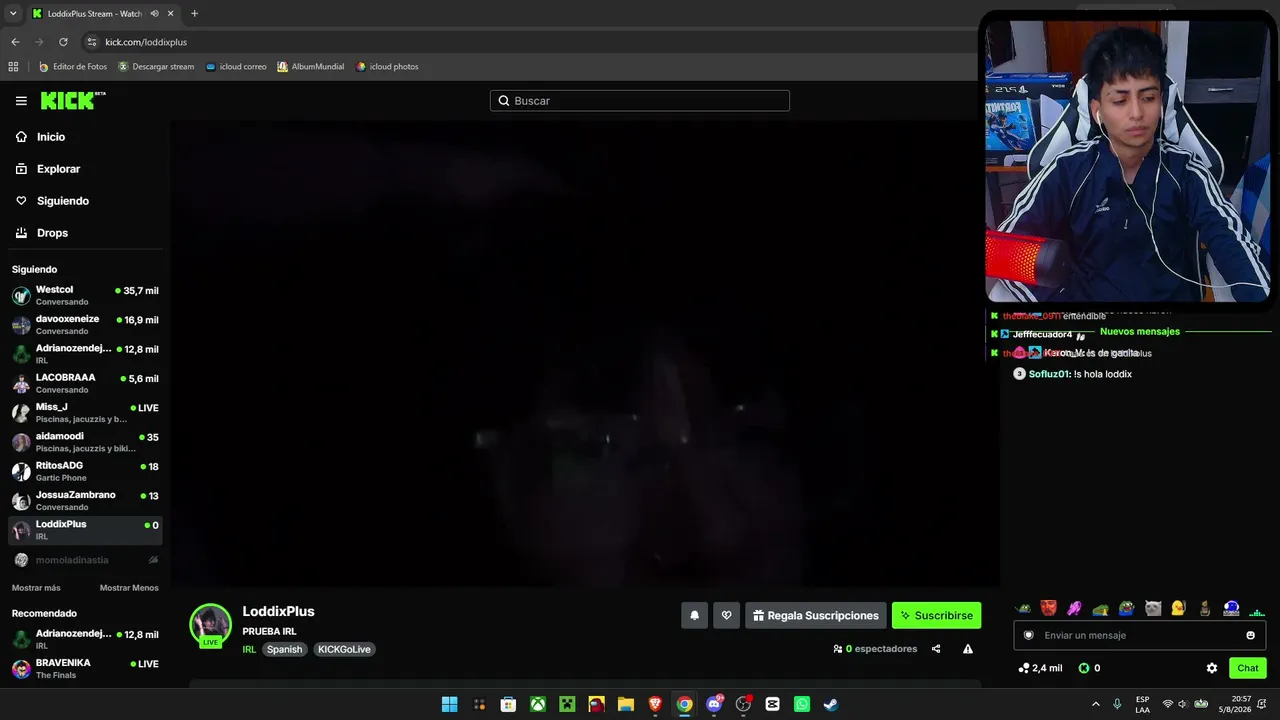Click LoddixPlus streamer avatar
Screen dimensions: 1280x720
coord(210,625)
